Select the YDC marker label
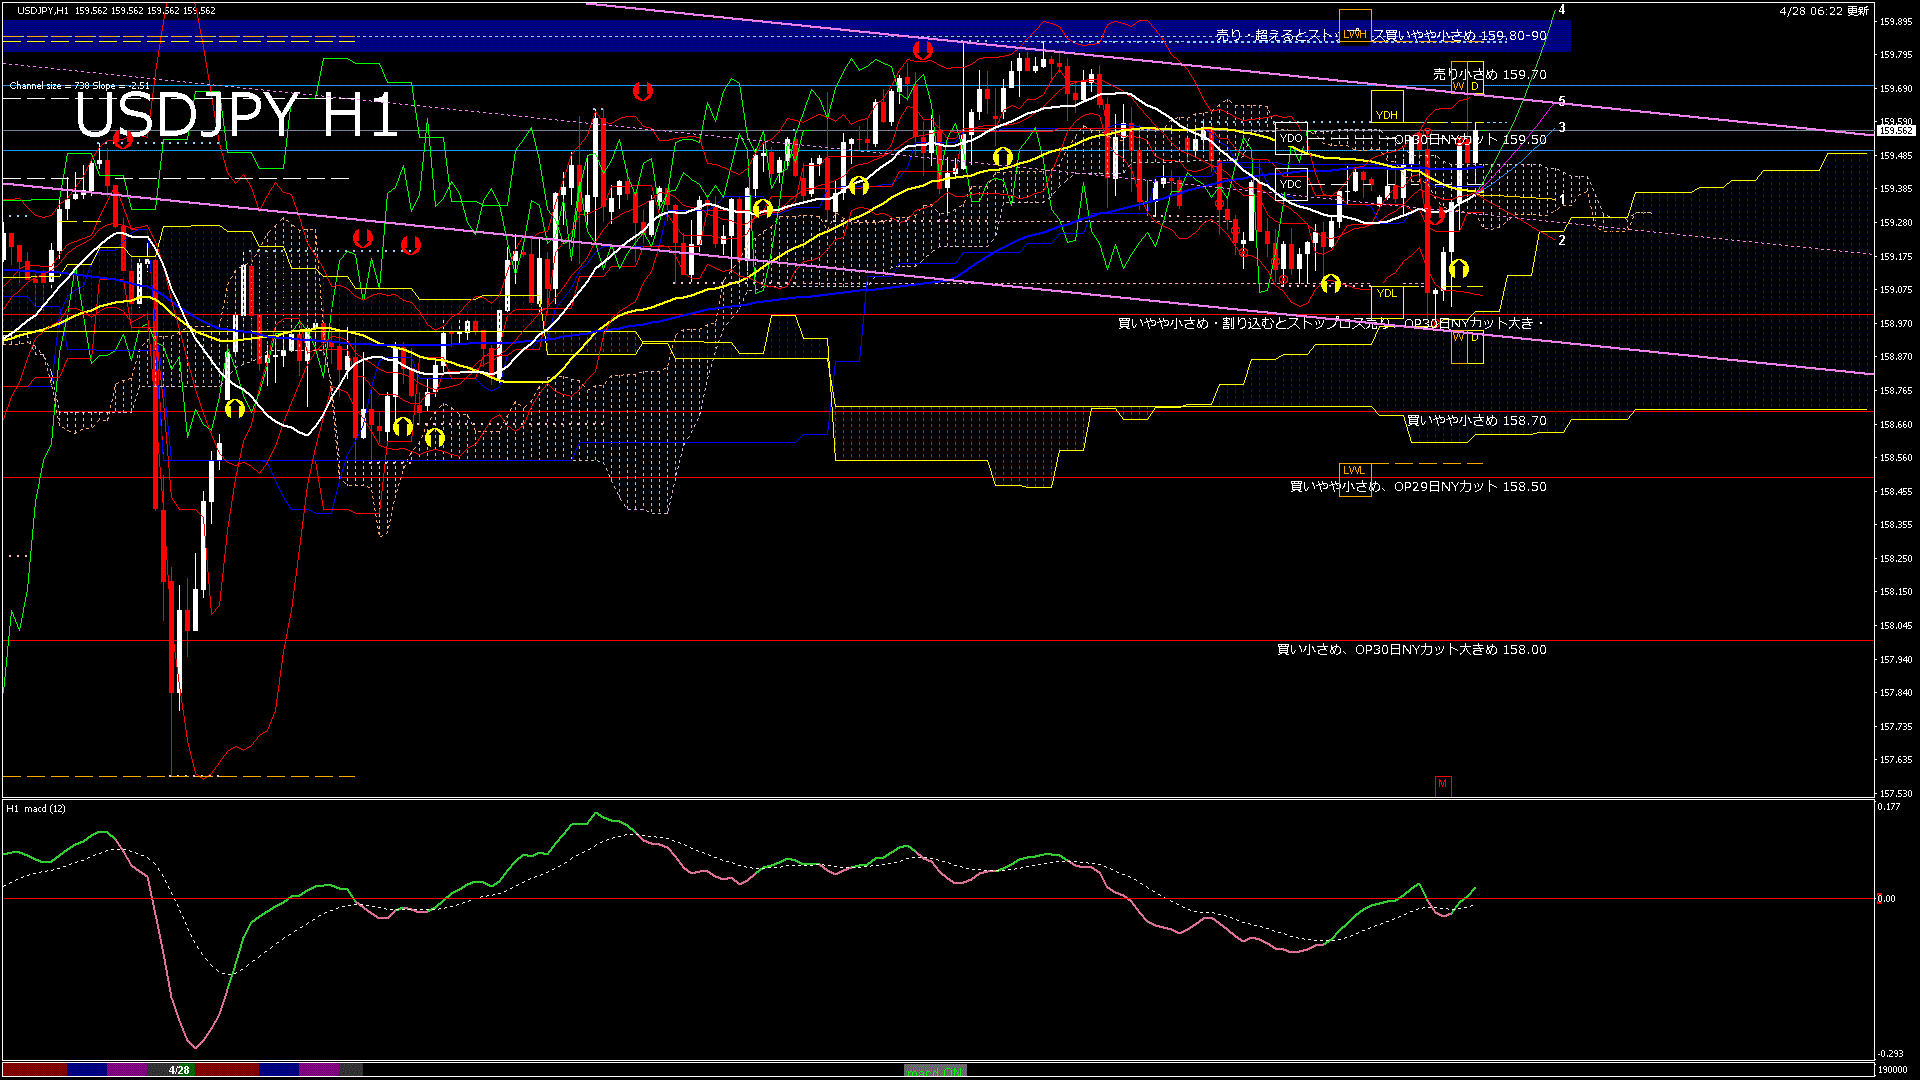 tap(1290, 184)
